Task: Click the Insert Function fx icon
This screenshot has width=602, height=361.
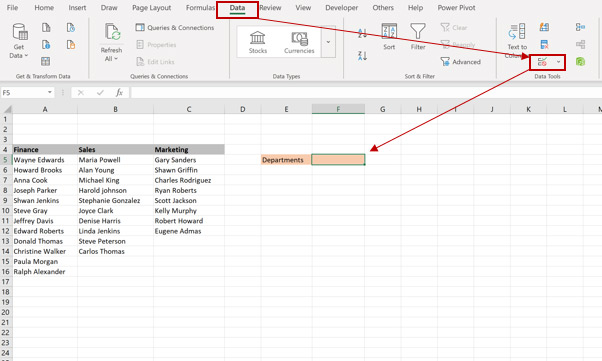Action: (119, 93)
